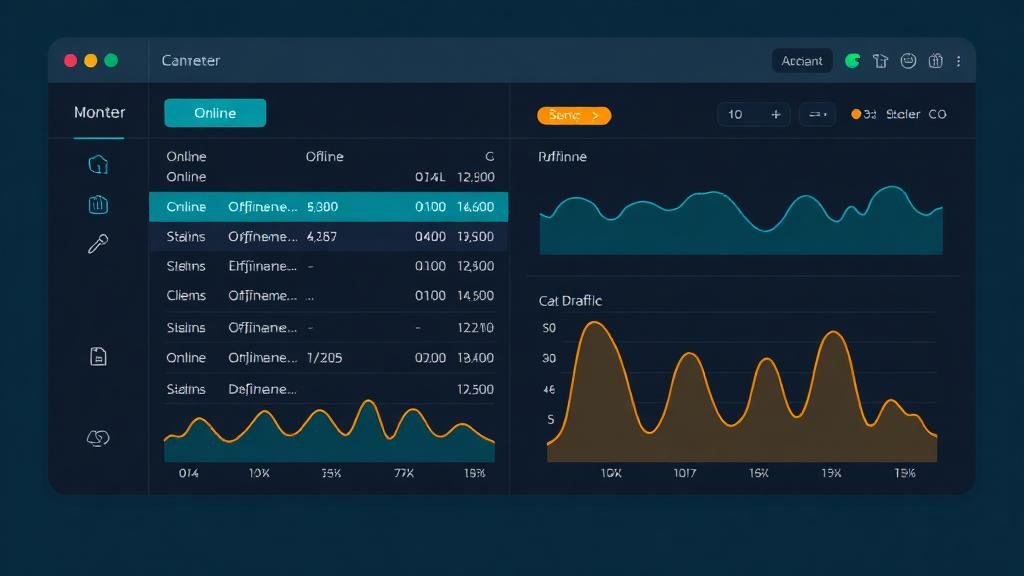The height and width of the screenshot is (576, 1024).
Task: Click the CO label in toolbar
Action: pos(937,114)
